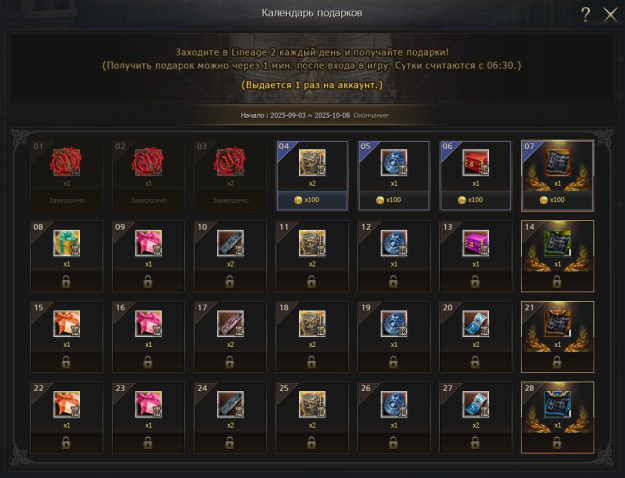625x478 pixels.
Task: Select the day 15 orange gift box icon
Action: pos(67,323)
